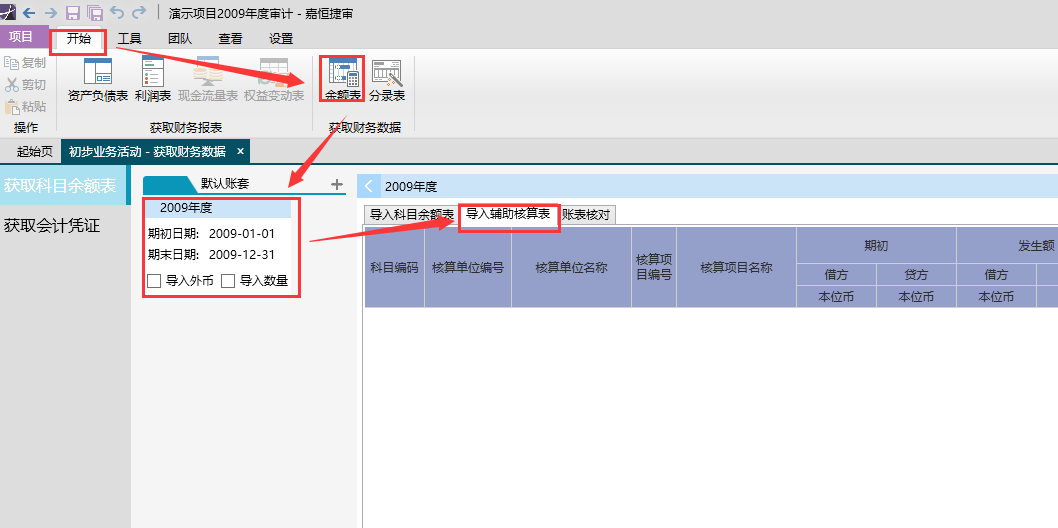
Task: Open the 导入科目余额表 tab
Action: pyautogui.click(x=411, y=214)
